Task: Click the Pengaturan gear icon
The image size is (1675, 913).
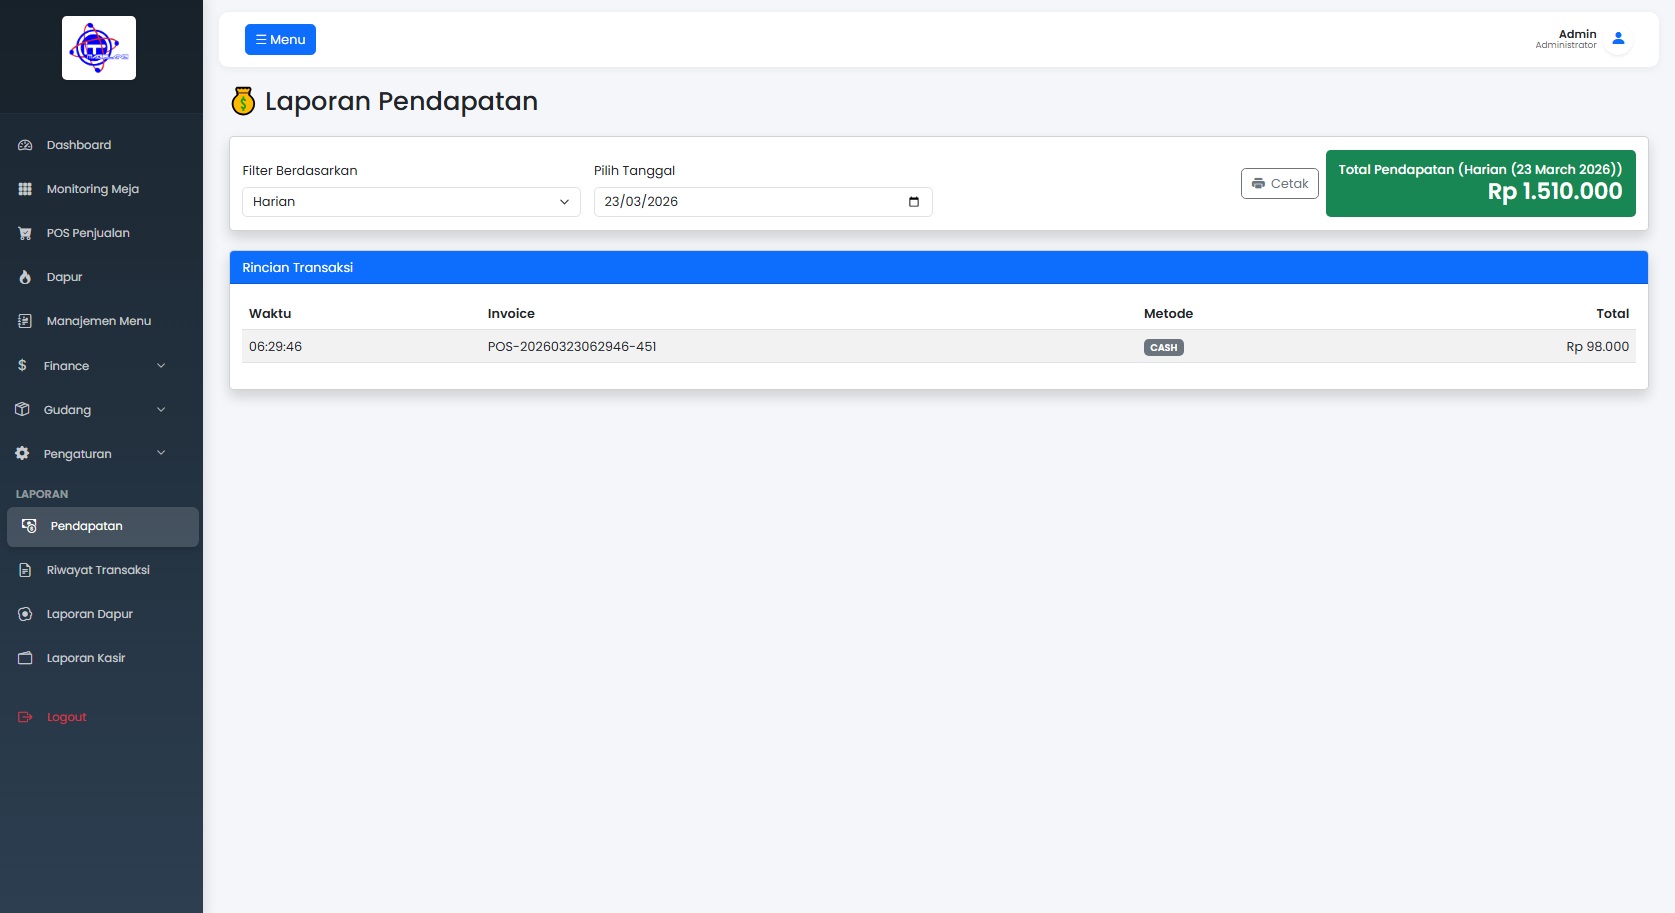Action: tap(22, 453)
